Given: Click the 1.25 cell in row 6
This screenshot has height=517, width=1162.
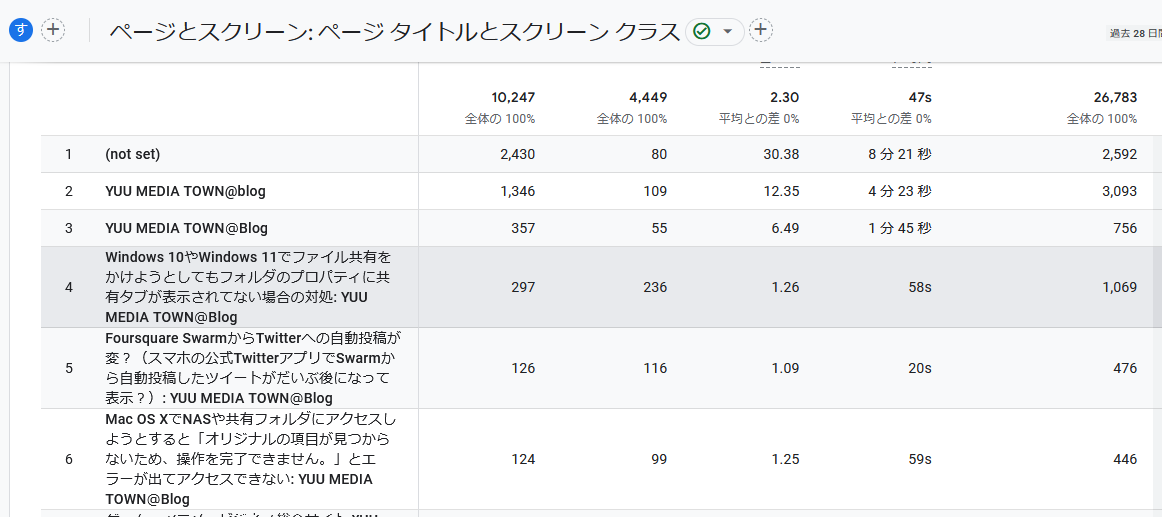Looking at the screenshot, I should (x=786, y=459).
